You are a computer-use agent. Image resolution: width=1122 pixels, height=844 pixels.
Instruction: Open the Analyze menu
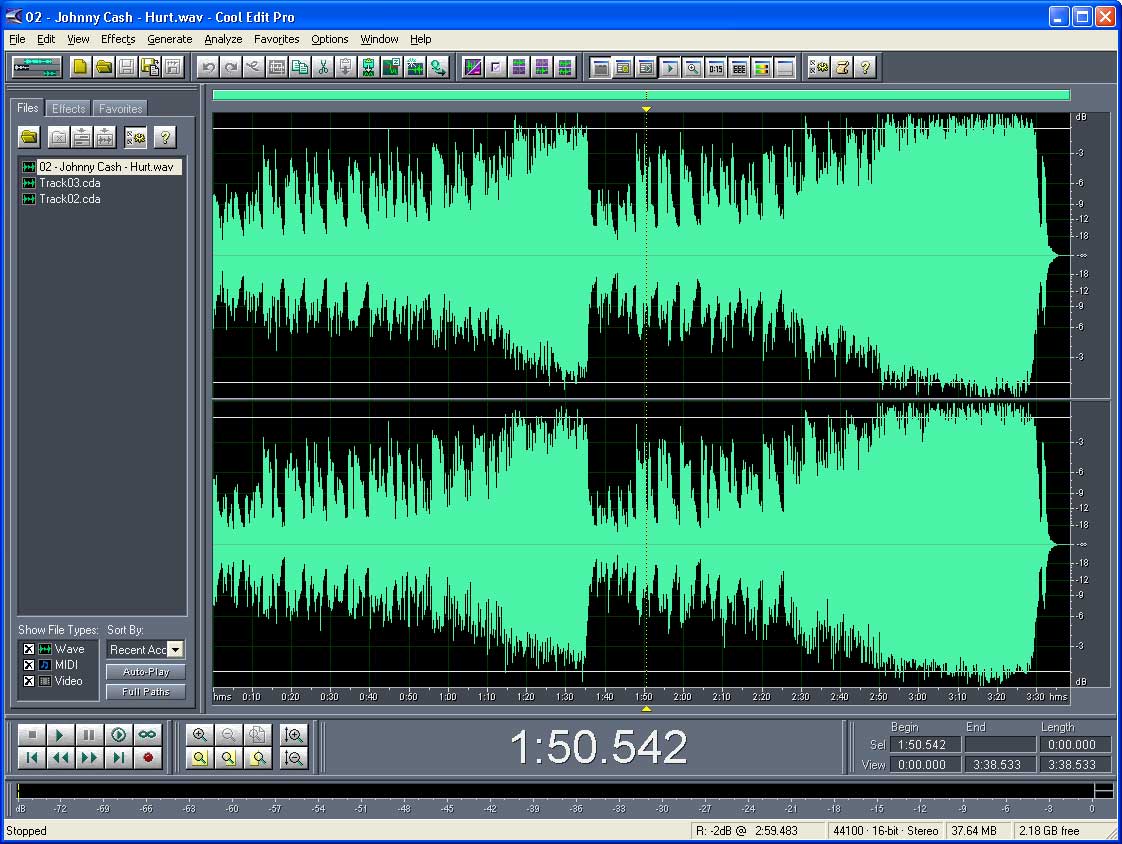[223, 39]
